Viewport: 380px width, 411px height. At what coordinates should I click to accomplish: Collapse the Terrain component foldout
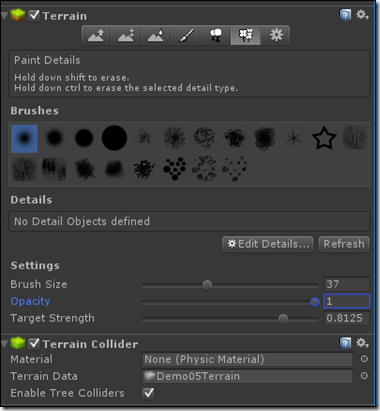(4, 16)
